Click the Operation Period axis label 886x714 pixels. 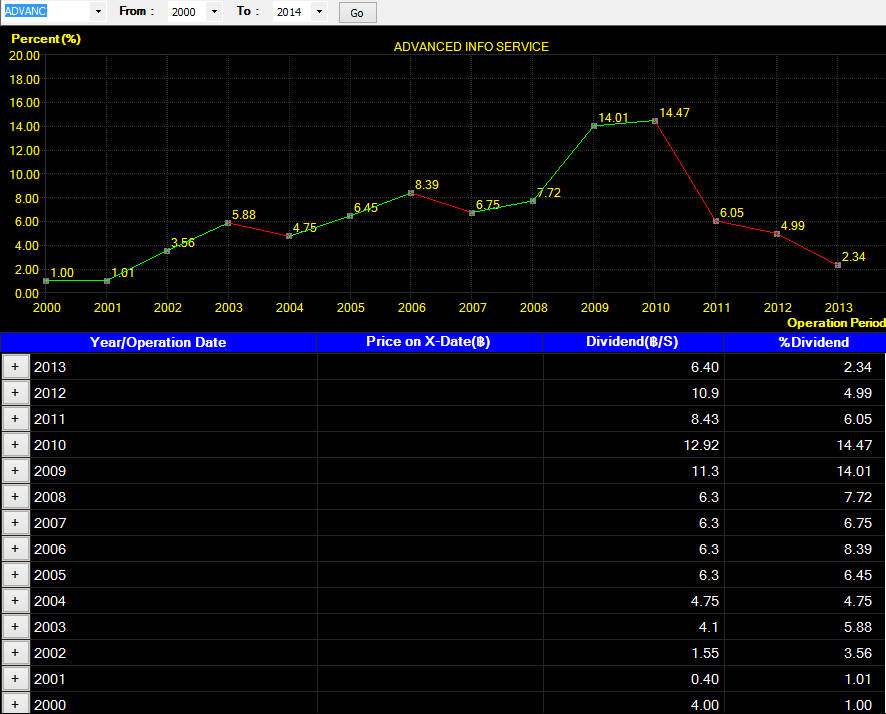836,323
